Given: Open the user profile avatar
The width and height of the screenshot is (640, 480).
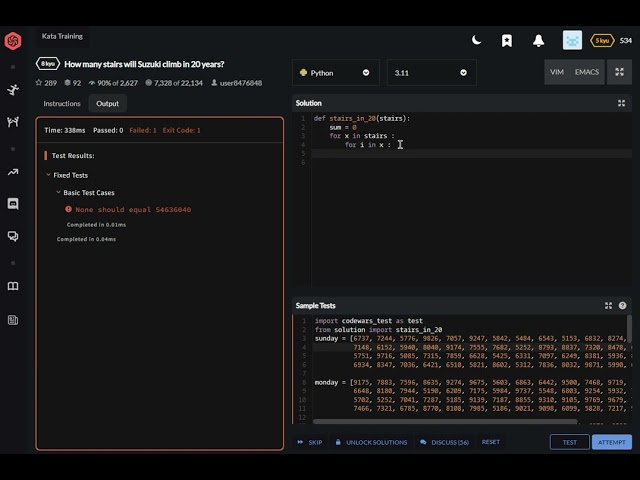Looking at the screenshot, I should 572,40.
